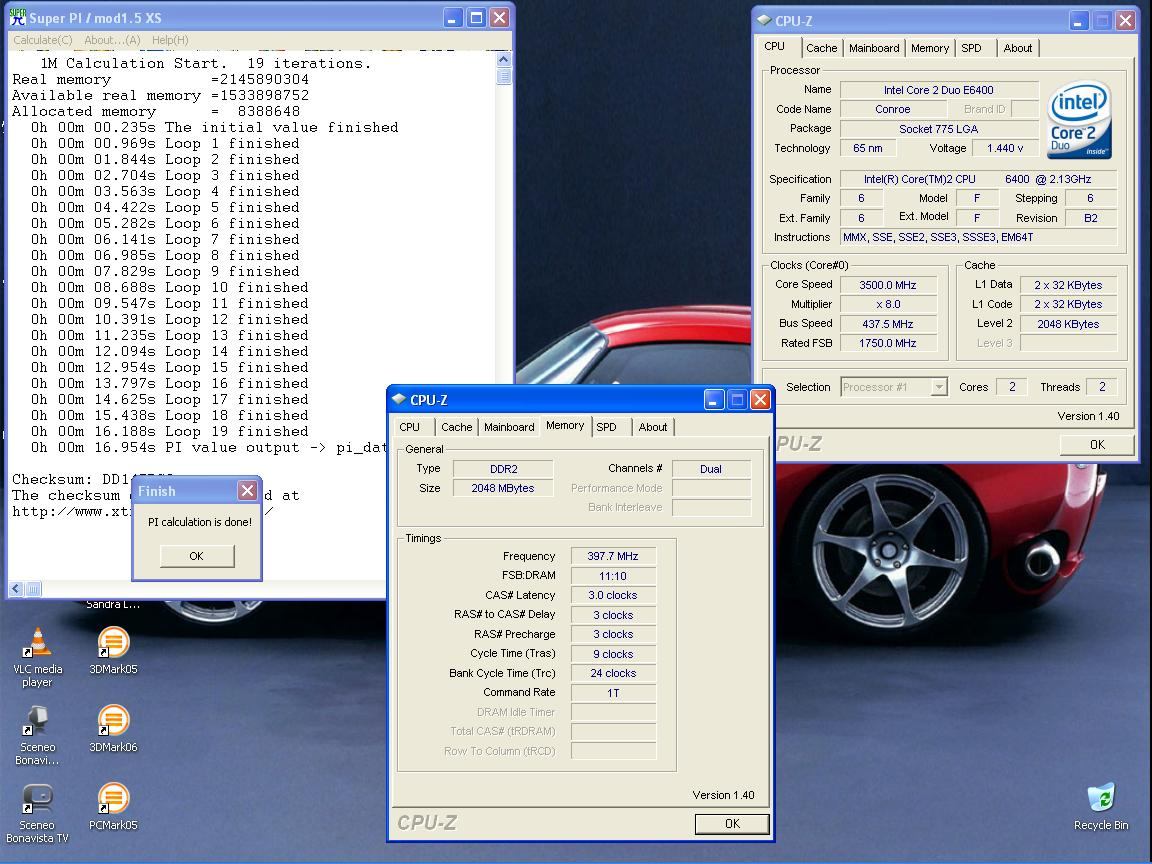Click the Channels # value 'Dual'
This screenshot has width=1152, height=864.
[711, 469]
